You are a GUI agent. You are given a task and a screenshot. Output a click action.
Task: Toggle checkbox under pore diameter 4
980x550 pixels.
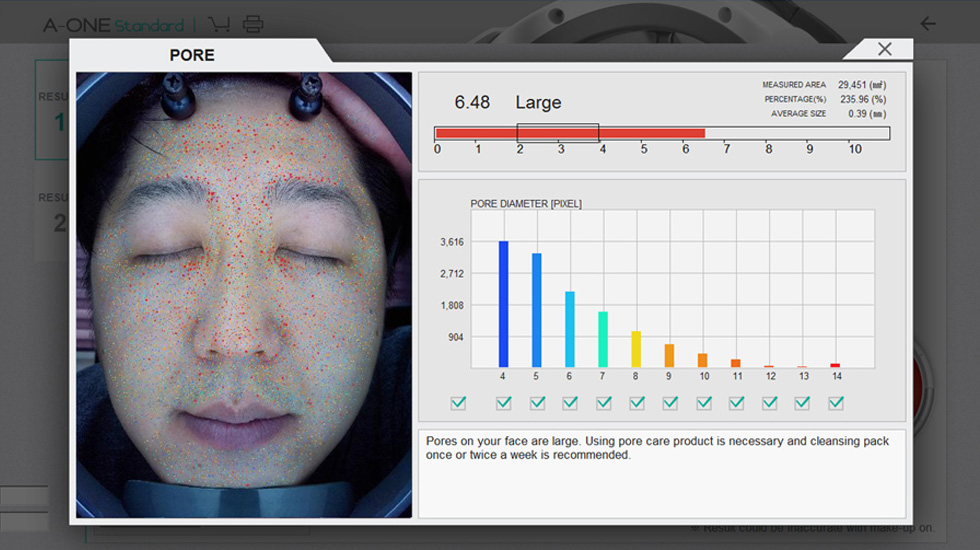[x=503, y=402]
